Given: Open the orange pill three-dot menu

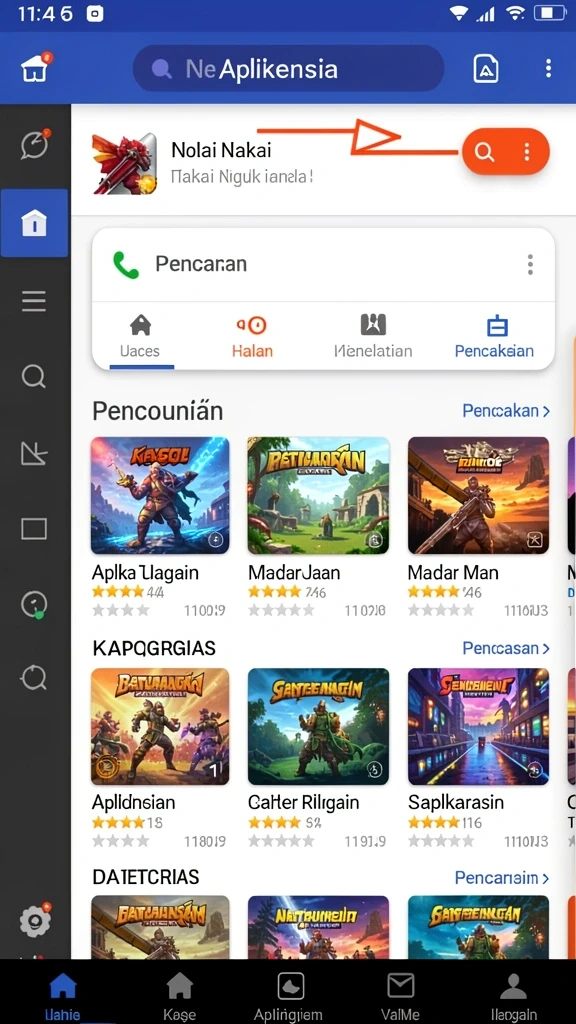Looking at the screenshot, I should click(527, 152).
